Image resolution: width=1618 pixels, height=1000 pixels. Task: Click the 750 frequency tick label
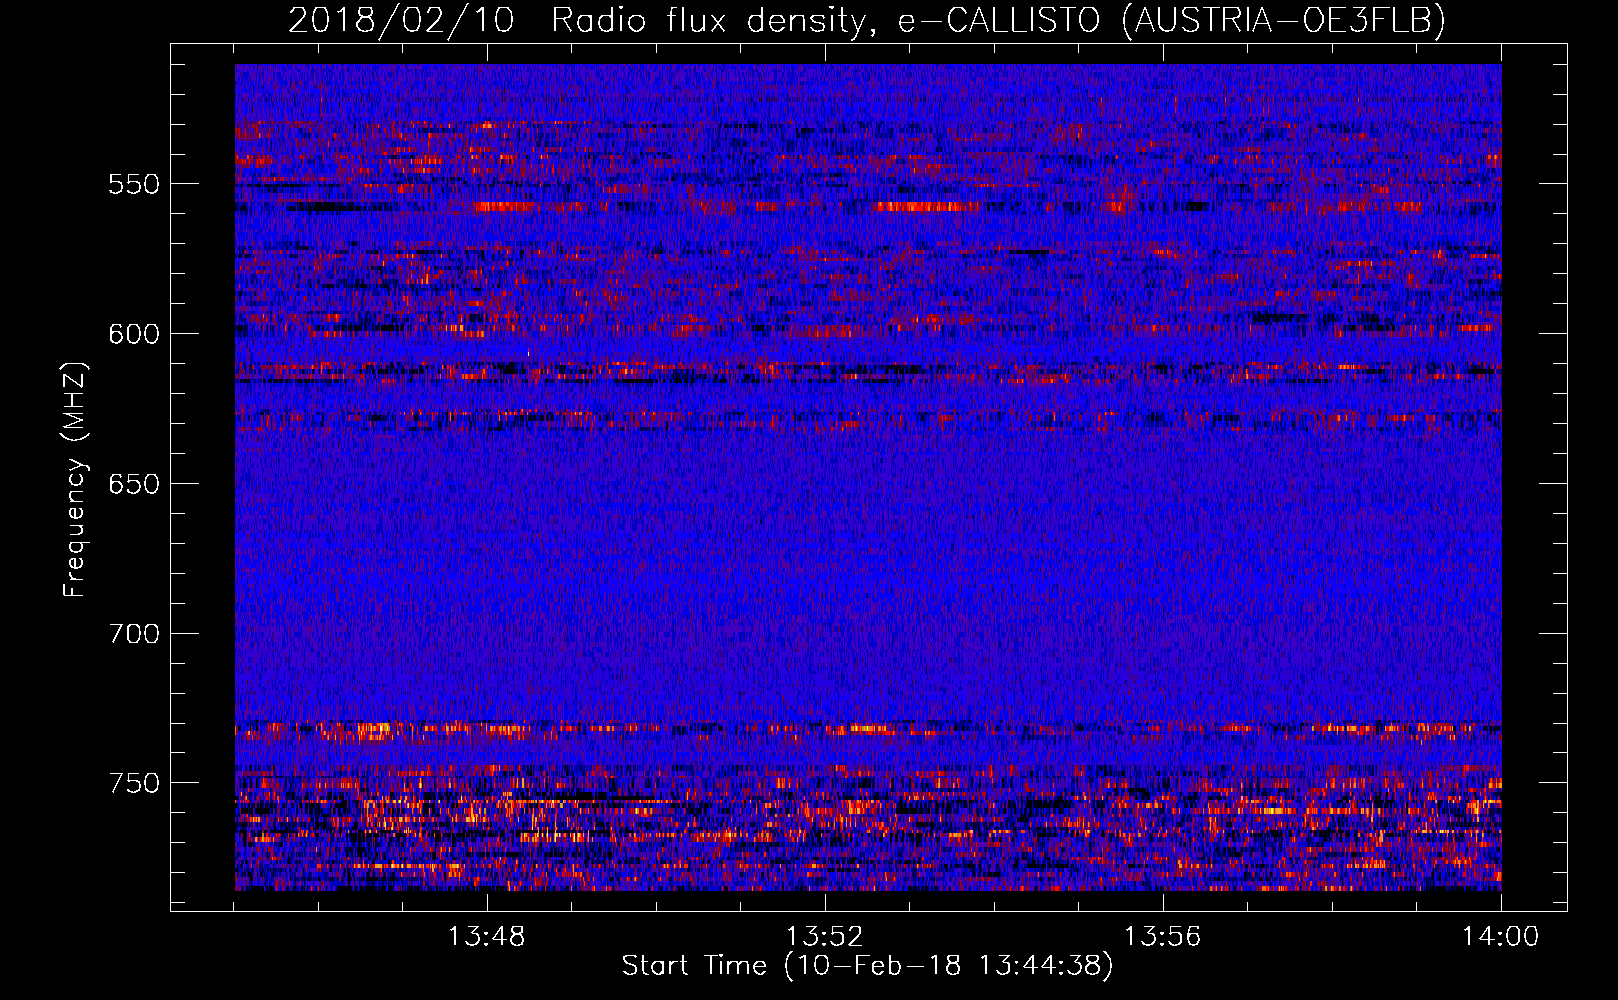[134, 783]
